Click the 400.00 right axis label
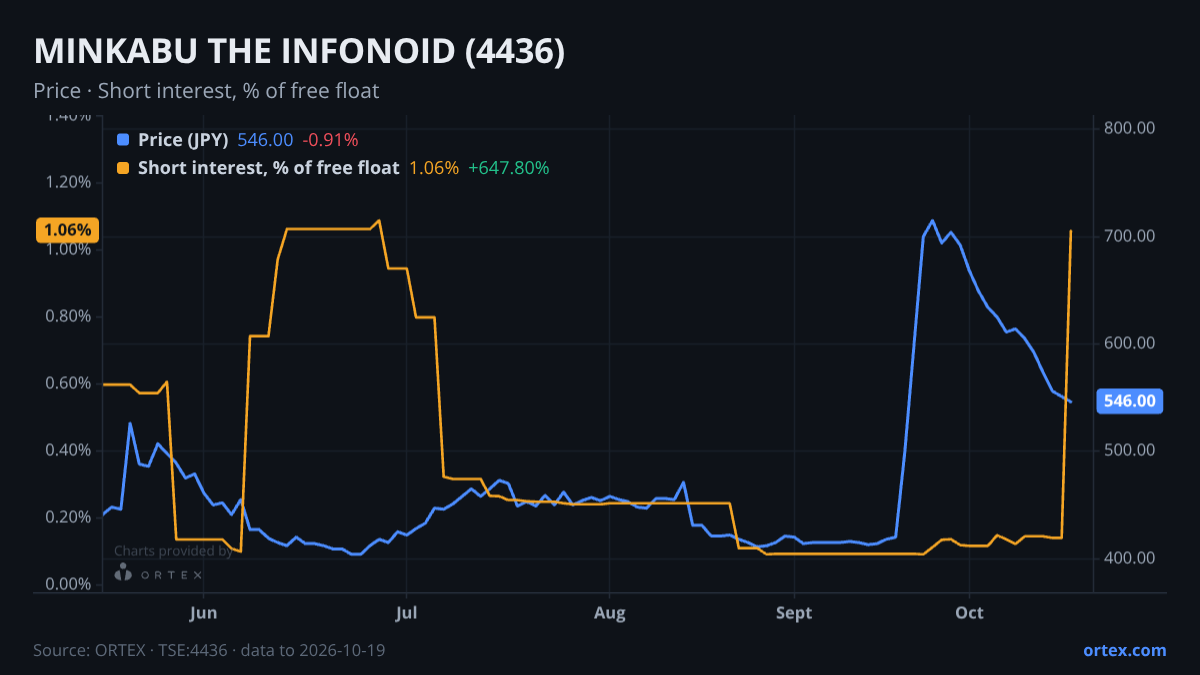The width and height of the screenshot is (1200, 675). 1130,557
